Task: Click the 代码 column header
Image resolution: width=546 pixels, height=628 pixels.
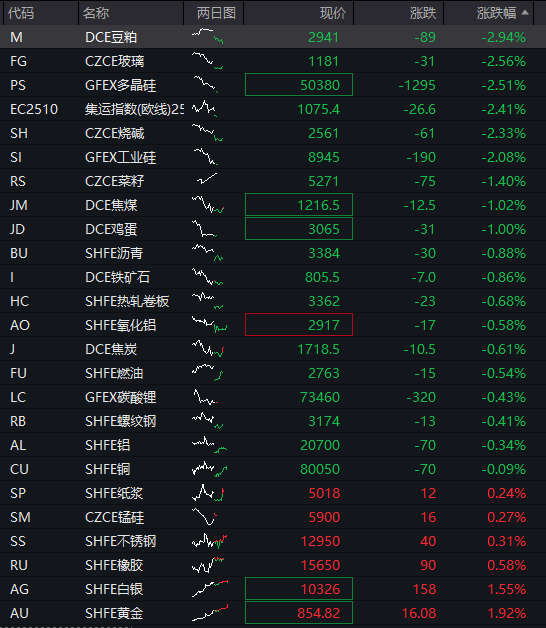Action: pos(21,13)
